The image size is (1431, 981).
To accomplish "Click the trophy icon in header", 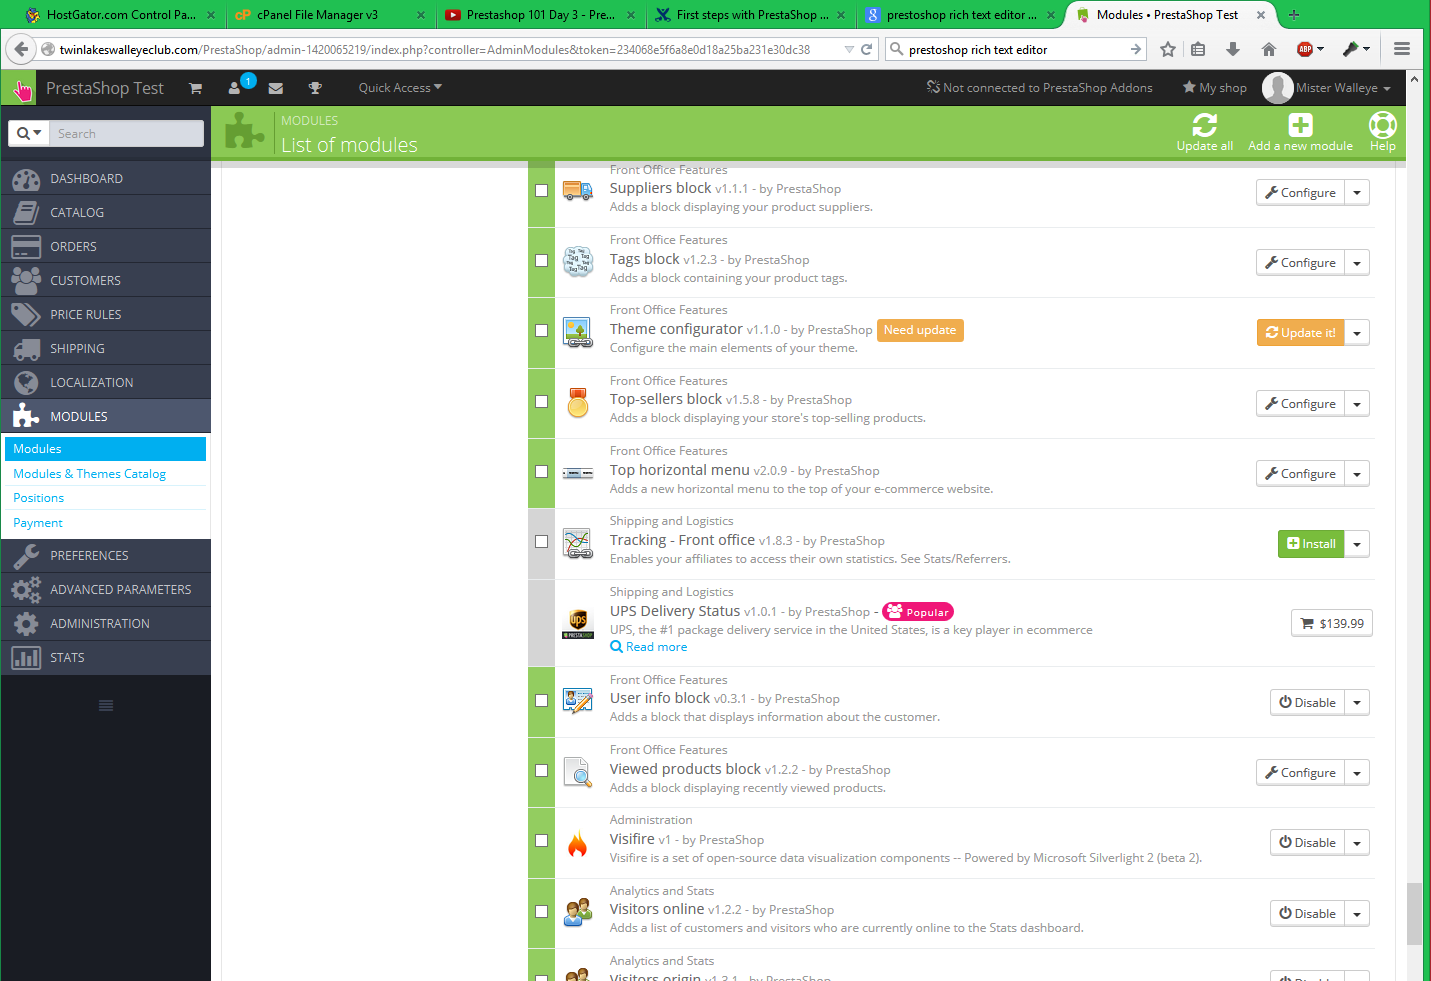I will [315, 88].
